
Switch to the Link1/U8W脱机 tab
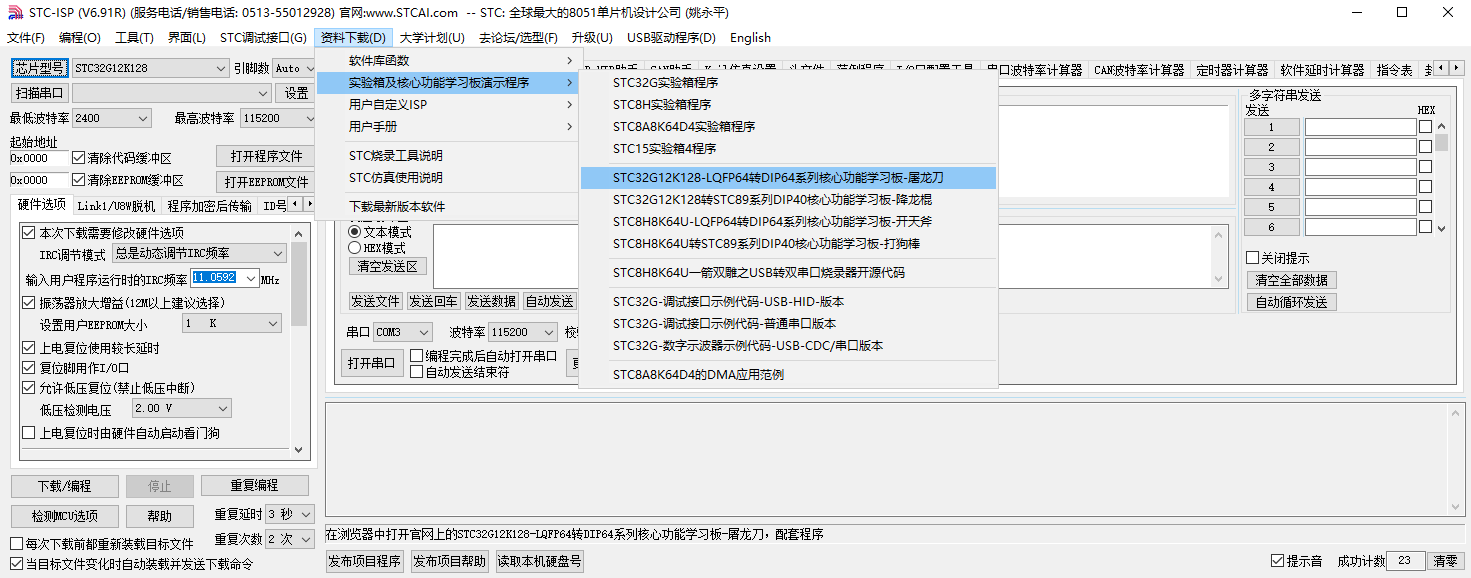[116, 206]
